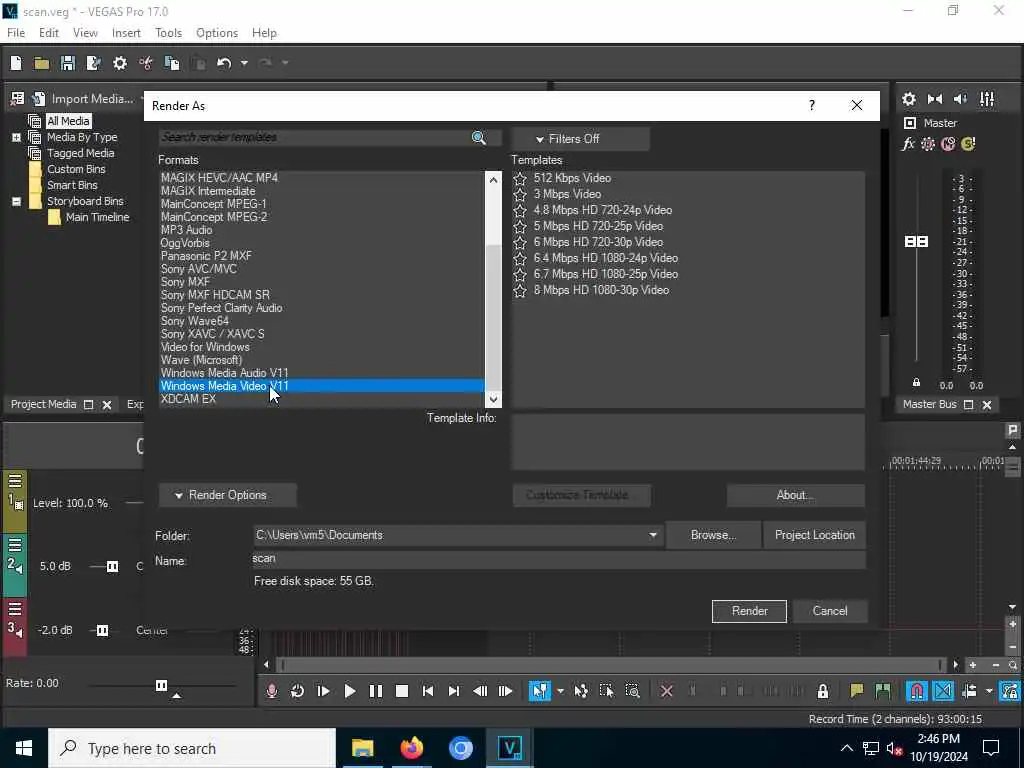Click the Pause button in transport bar
The height and width of the screenshot is (768, 1024).
(x=376, y=691)
